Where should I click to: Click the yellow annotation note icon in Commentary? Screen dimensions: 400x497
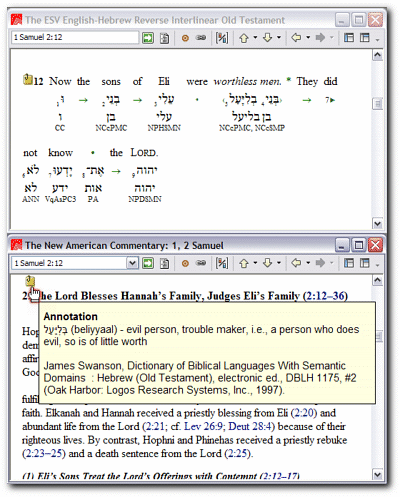click(x=30, y=281)
